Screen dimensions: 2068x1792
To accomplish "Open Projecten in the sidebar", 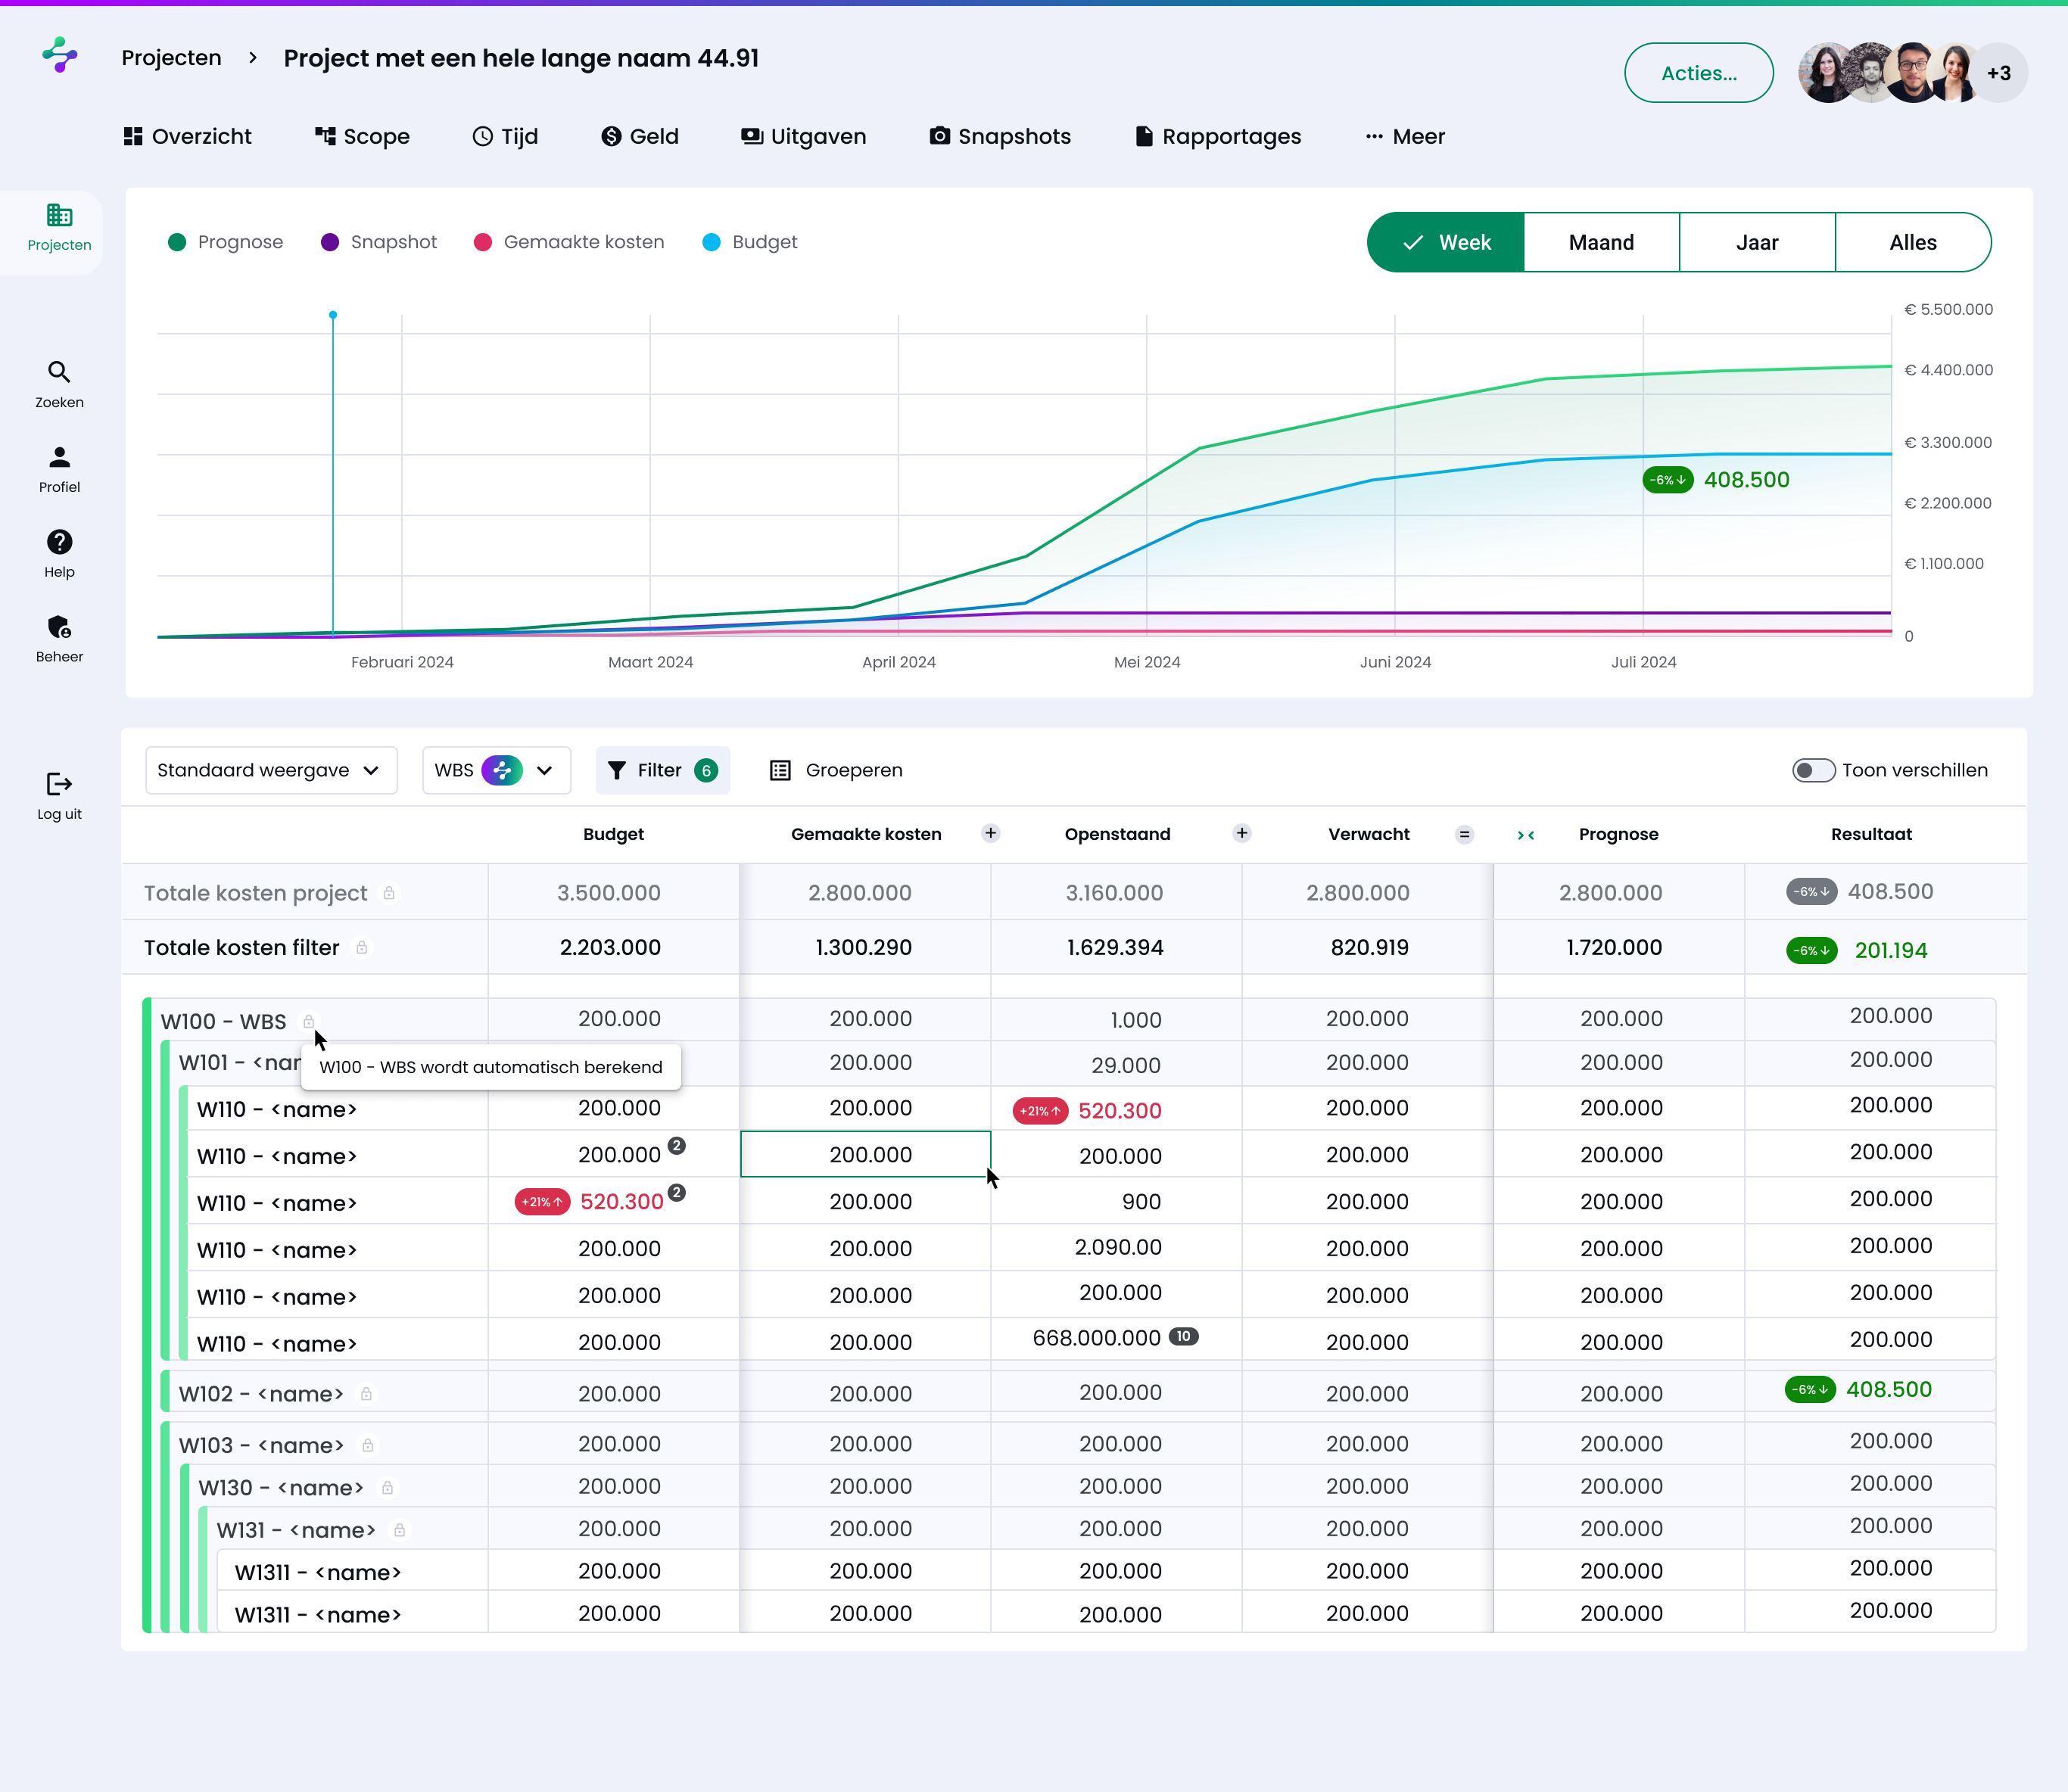I will pos(59,229).
